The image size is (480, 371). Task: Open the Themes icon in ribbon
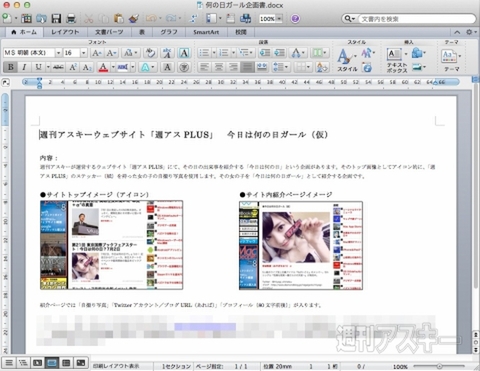[x=449, y=56]
